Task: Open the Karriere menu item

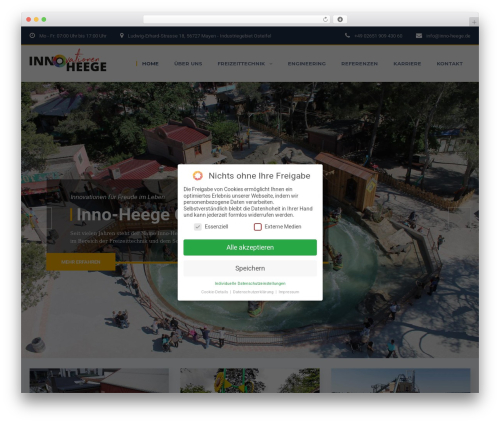Action: 407,64
